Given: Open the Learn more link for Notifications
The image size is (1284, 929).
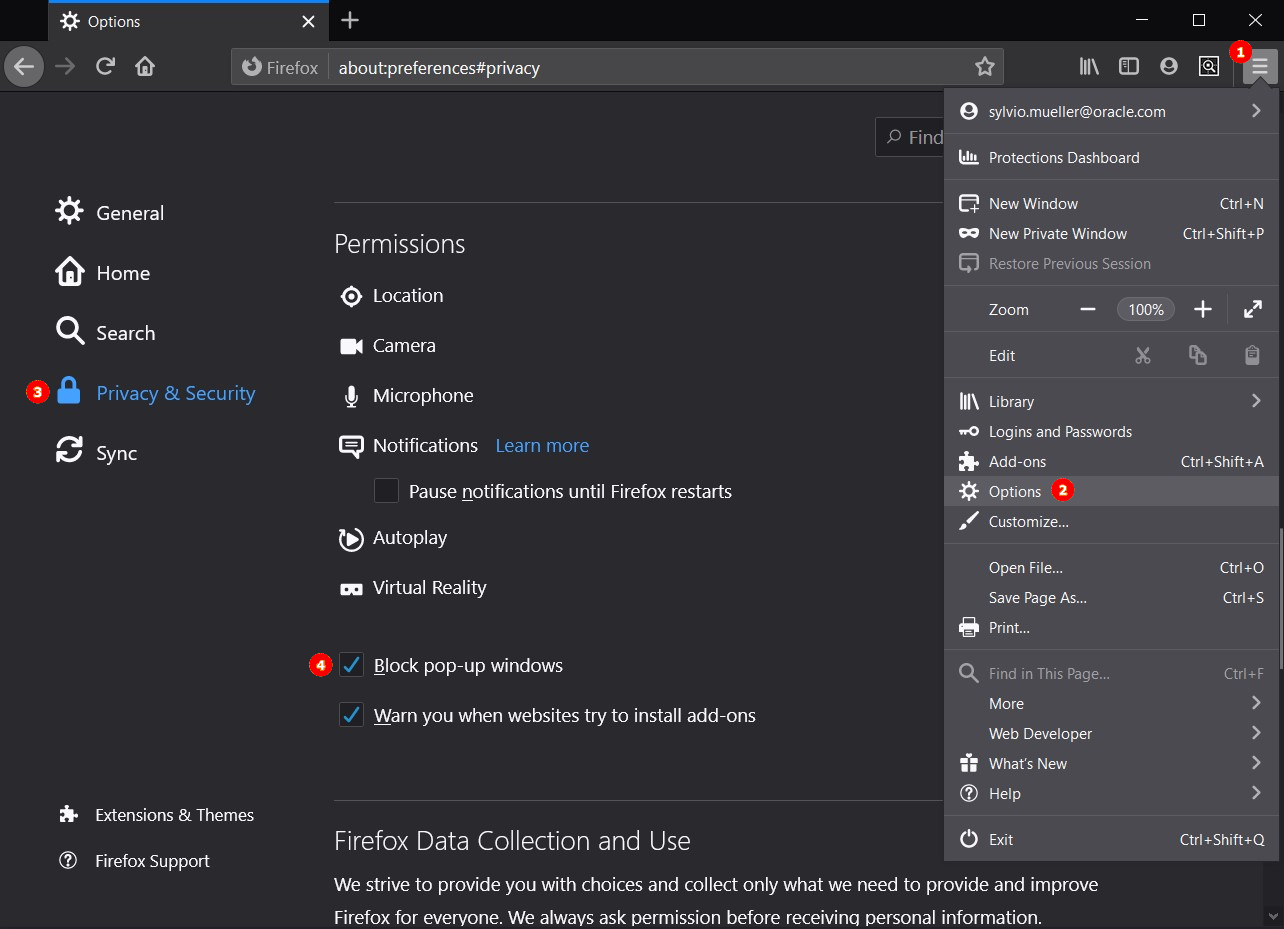Looking at the screenshot, I should point(542,445).
